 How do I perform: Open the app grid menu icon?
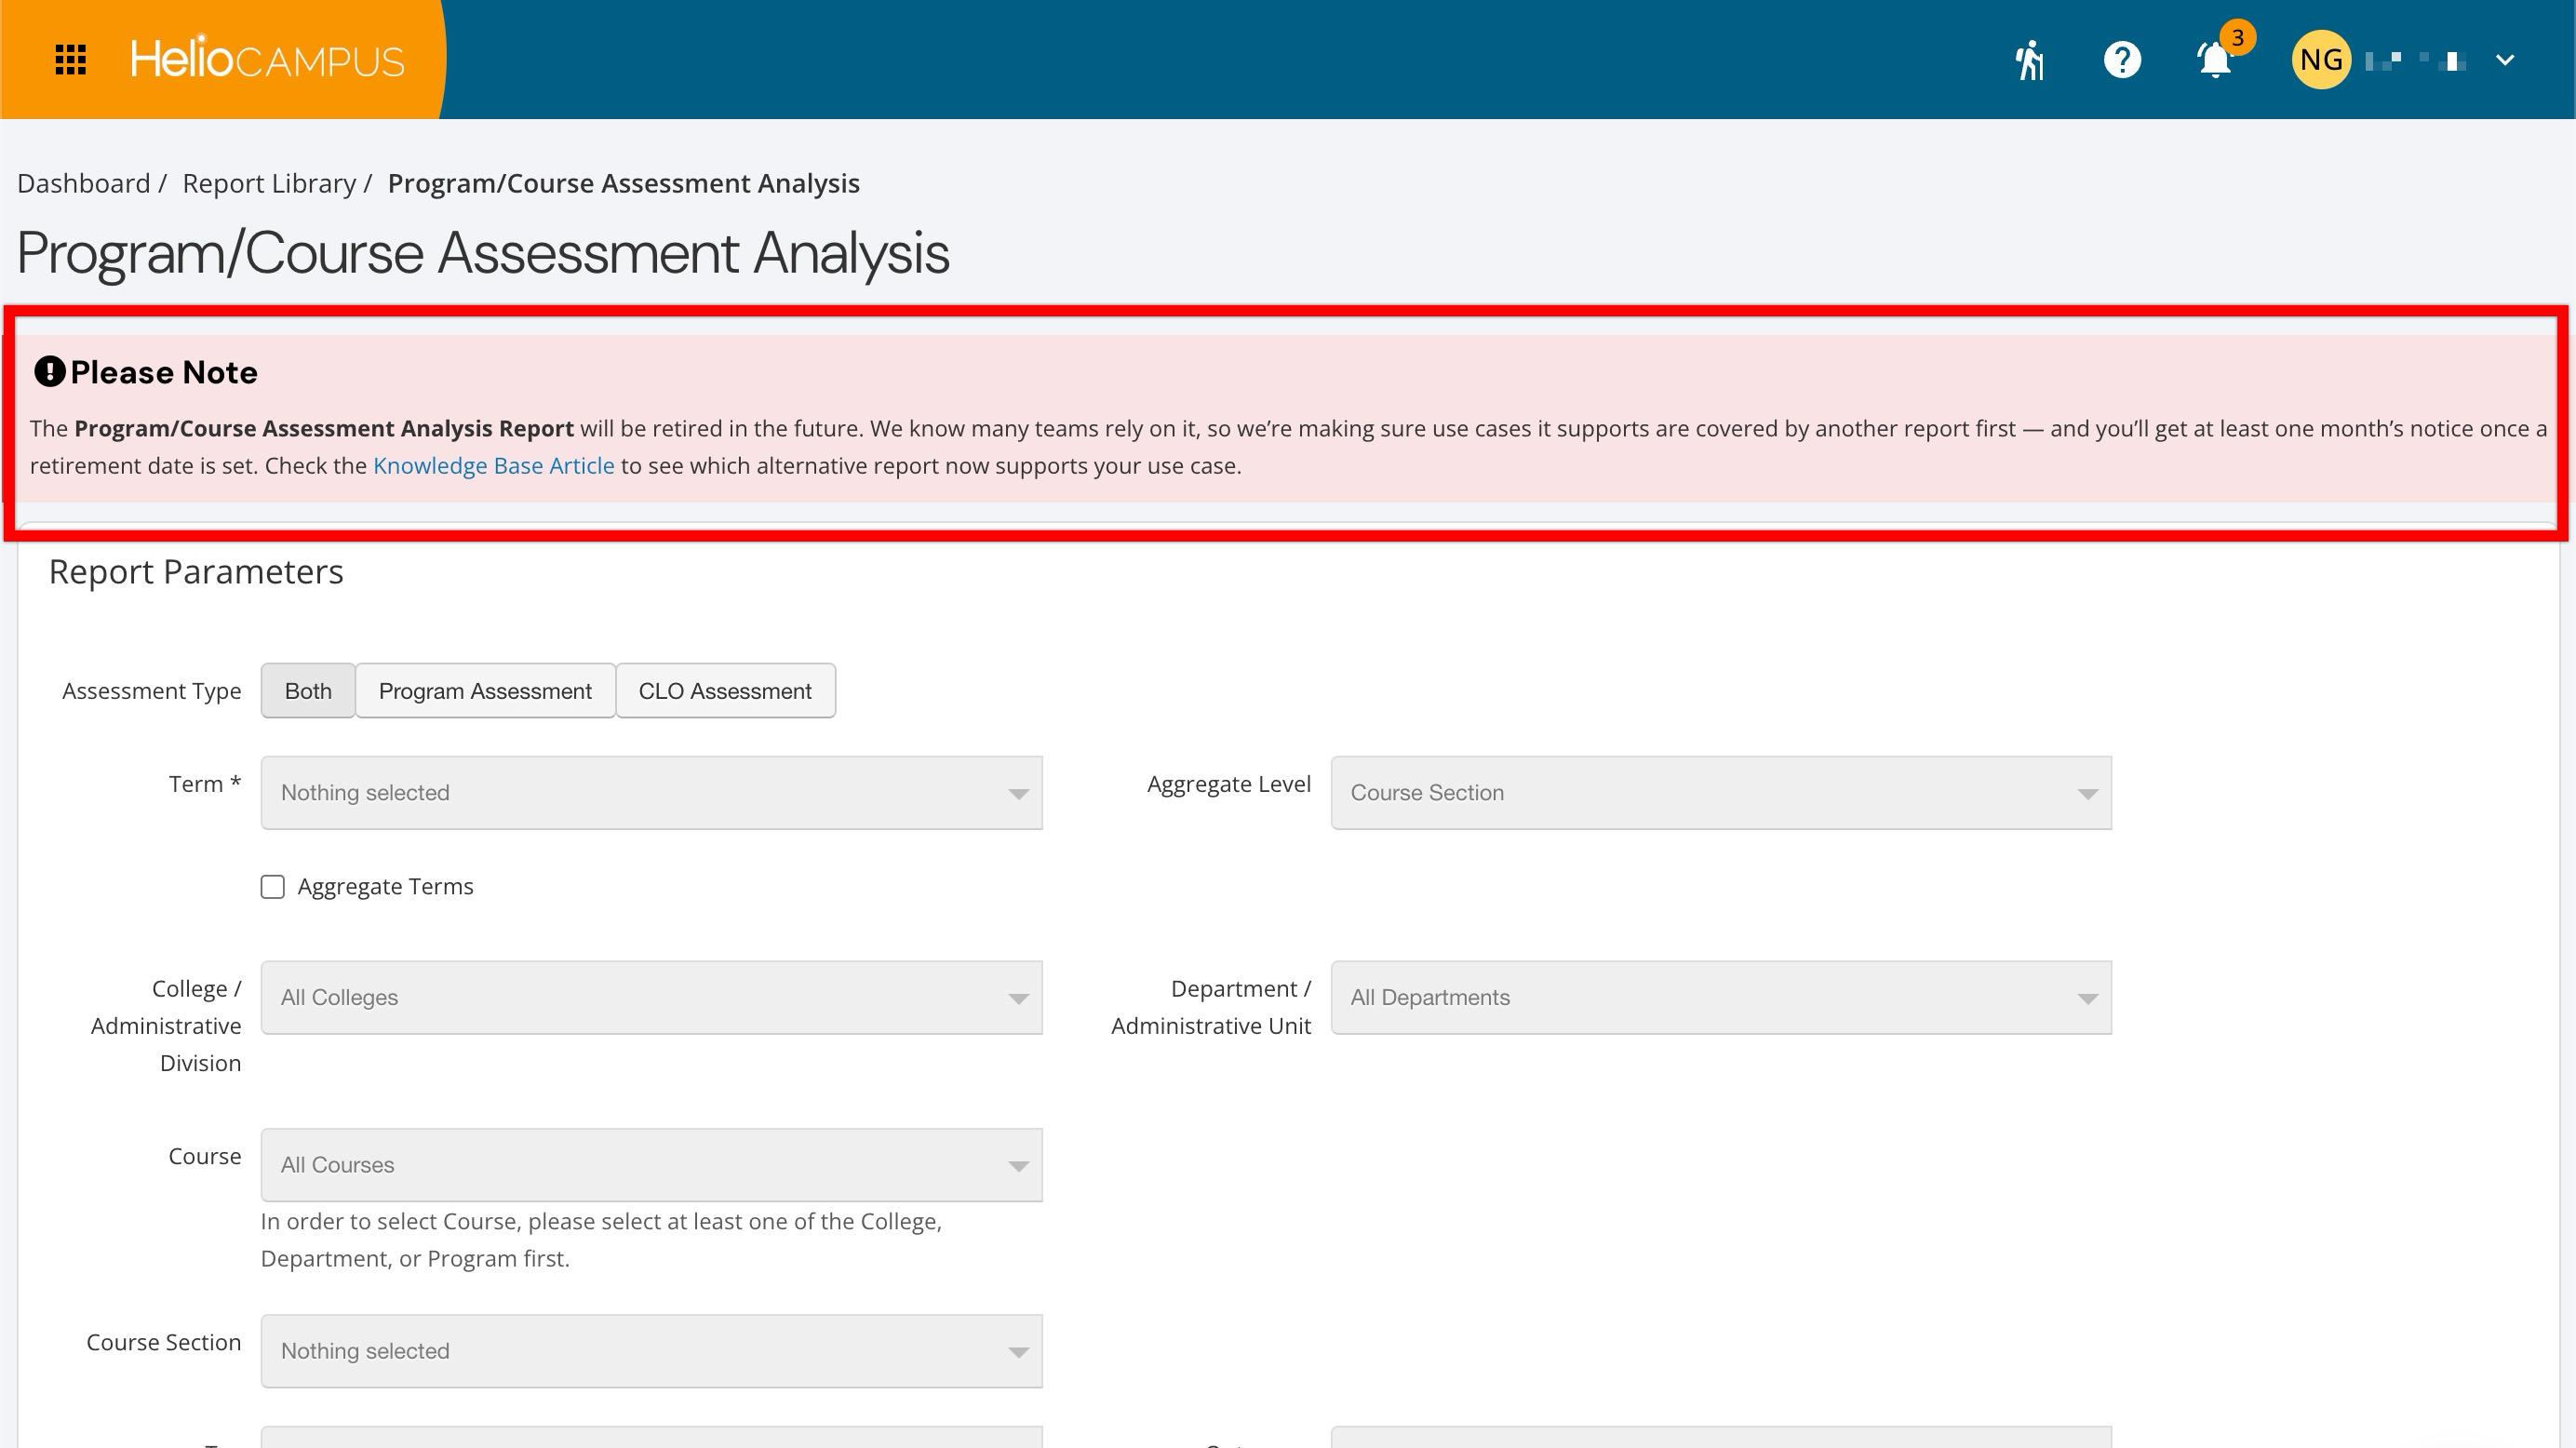click(70, 59)
